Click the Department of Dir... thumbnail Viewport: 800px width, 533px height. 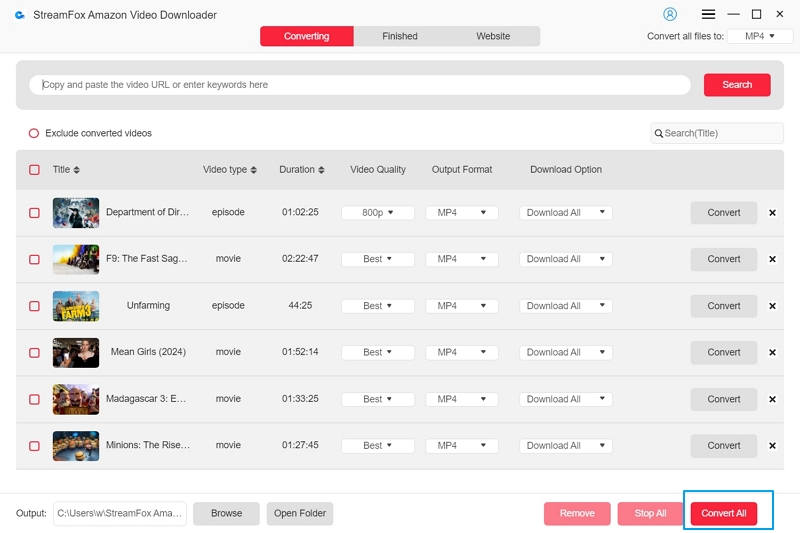76,213
